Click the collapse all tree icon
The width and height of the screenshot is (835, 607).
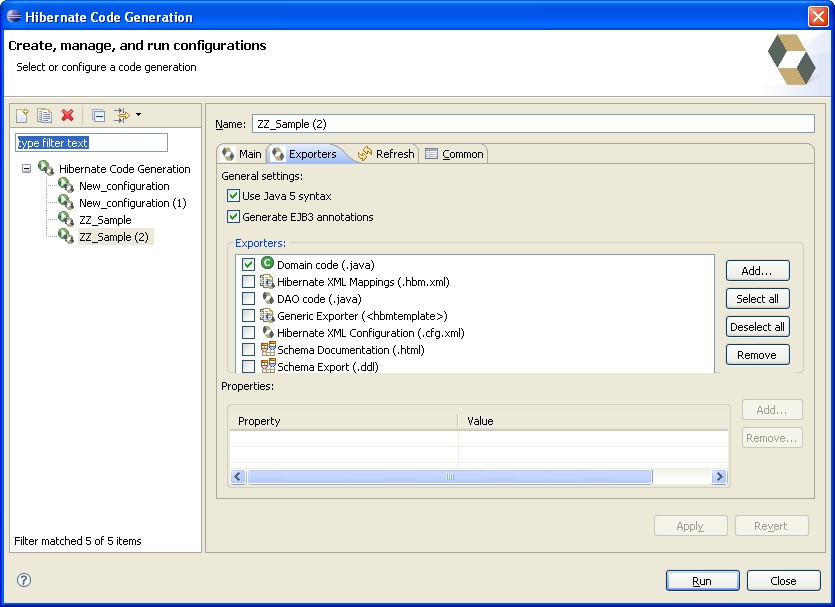(x=98, y=116)
